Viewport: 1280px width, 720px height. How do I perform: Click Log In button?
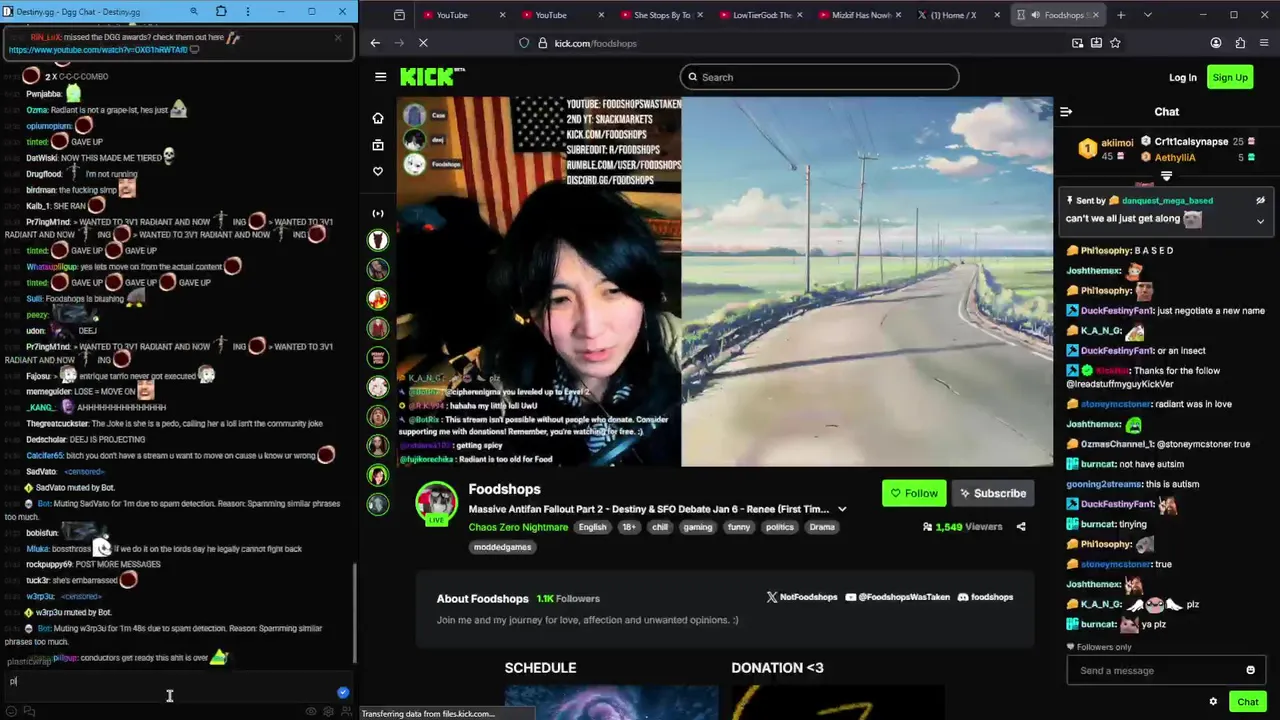1183,77
